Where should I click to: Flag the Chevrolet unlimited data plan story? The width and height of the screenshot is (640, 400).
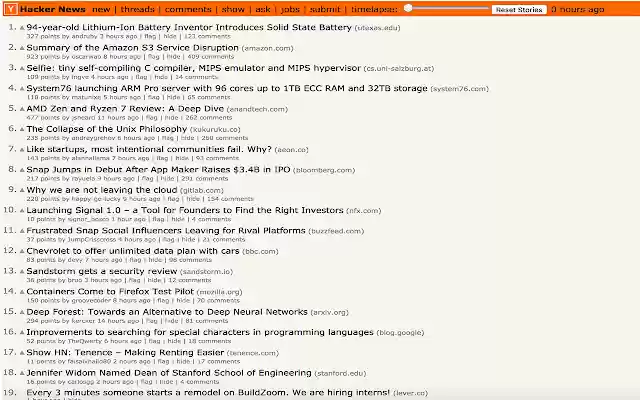pos(135,260)
